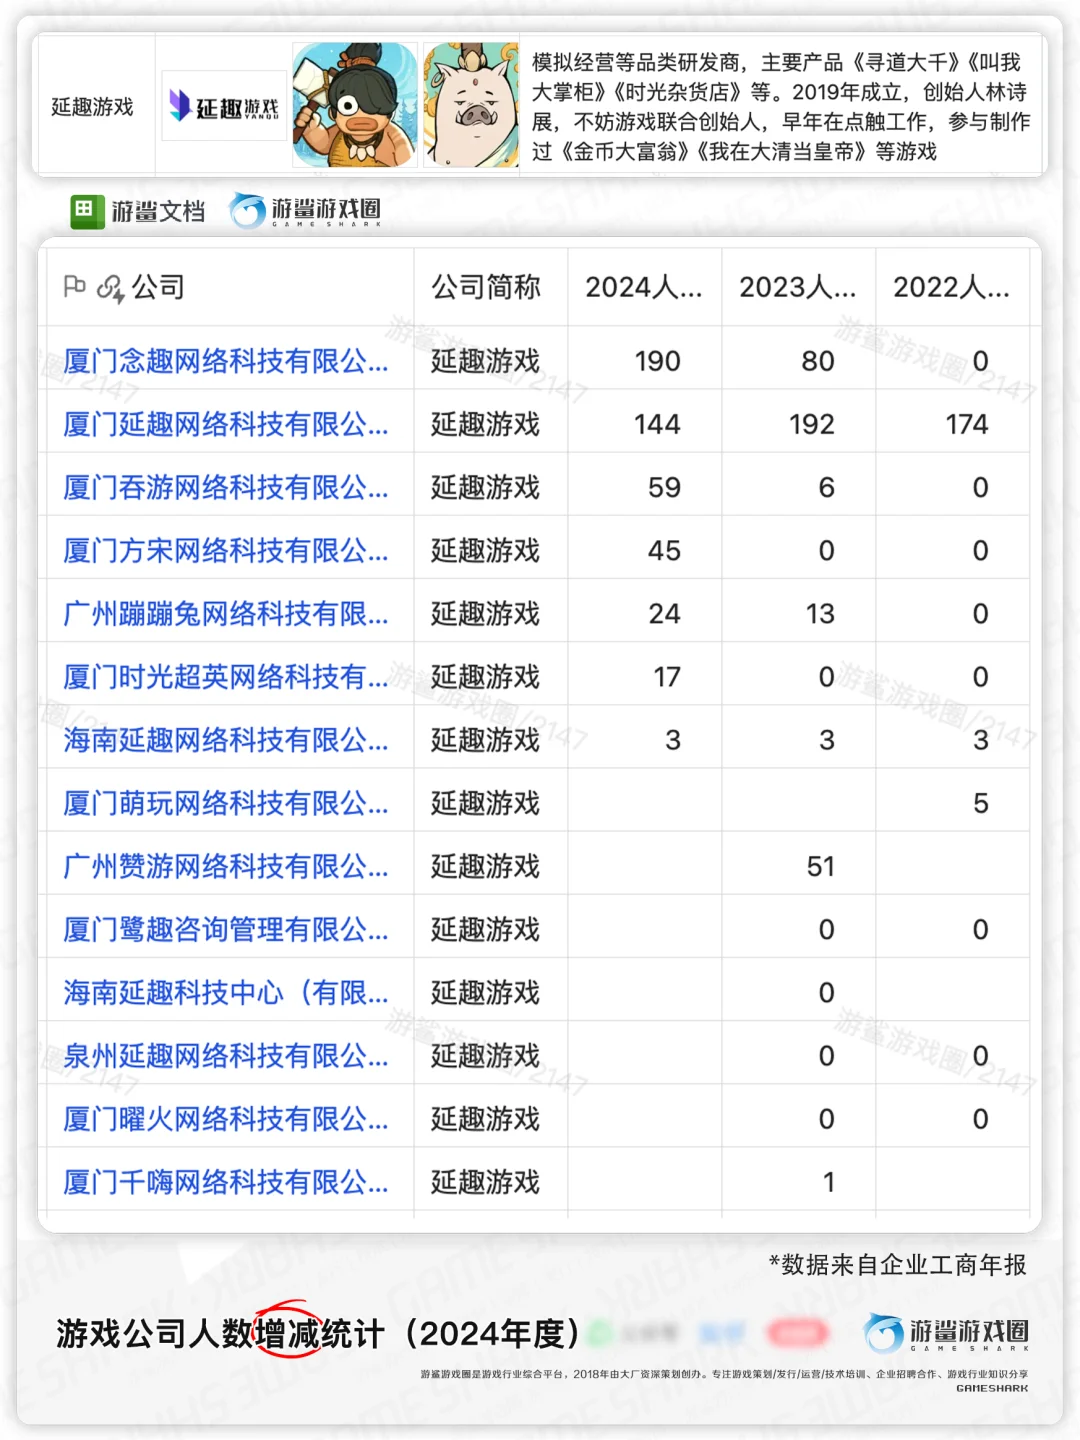Open 厦门千嗨网络科技有限公... link

point(226,1182)
